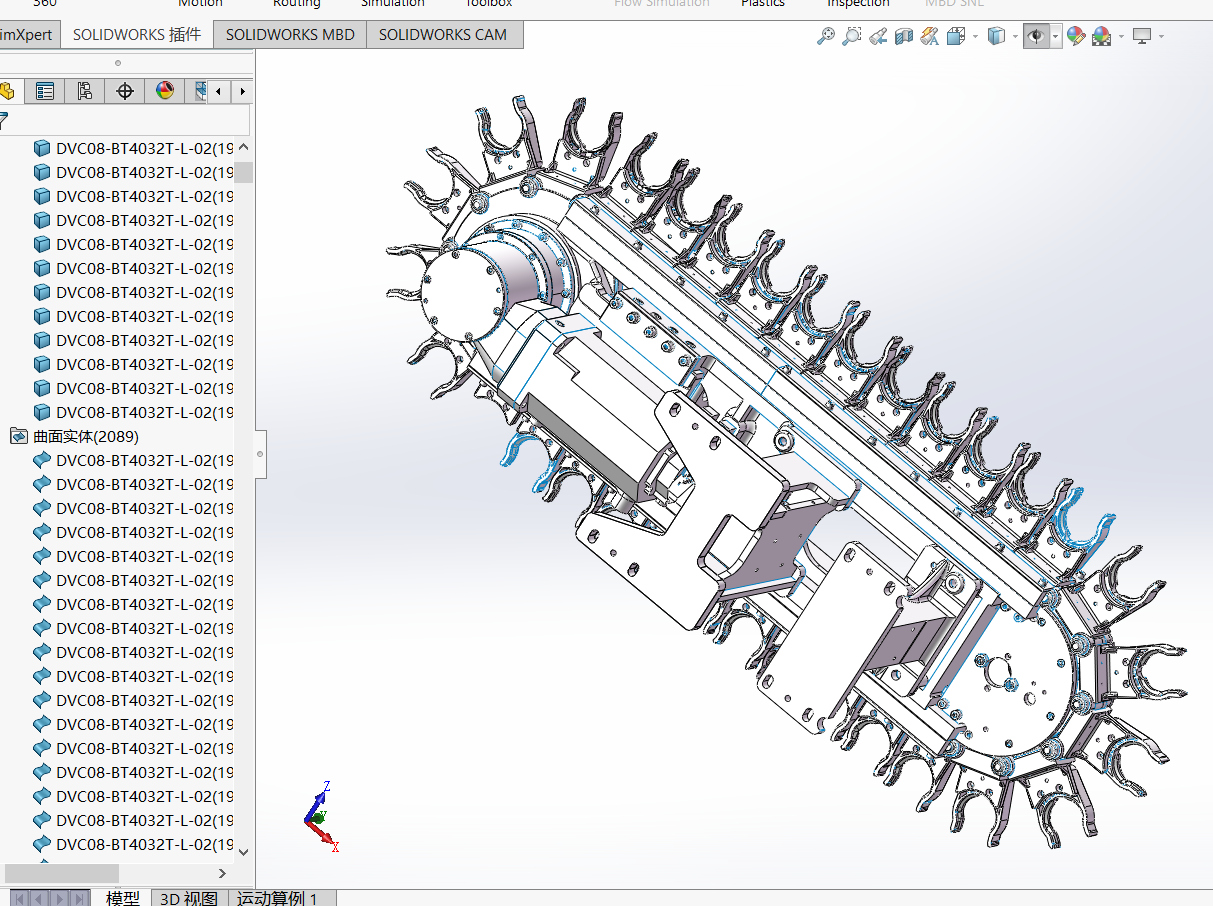The height and width of the screenshot is (906, 1213).
Task: Switch to the DimXpert command tab
Action: point(28,35)
